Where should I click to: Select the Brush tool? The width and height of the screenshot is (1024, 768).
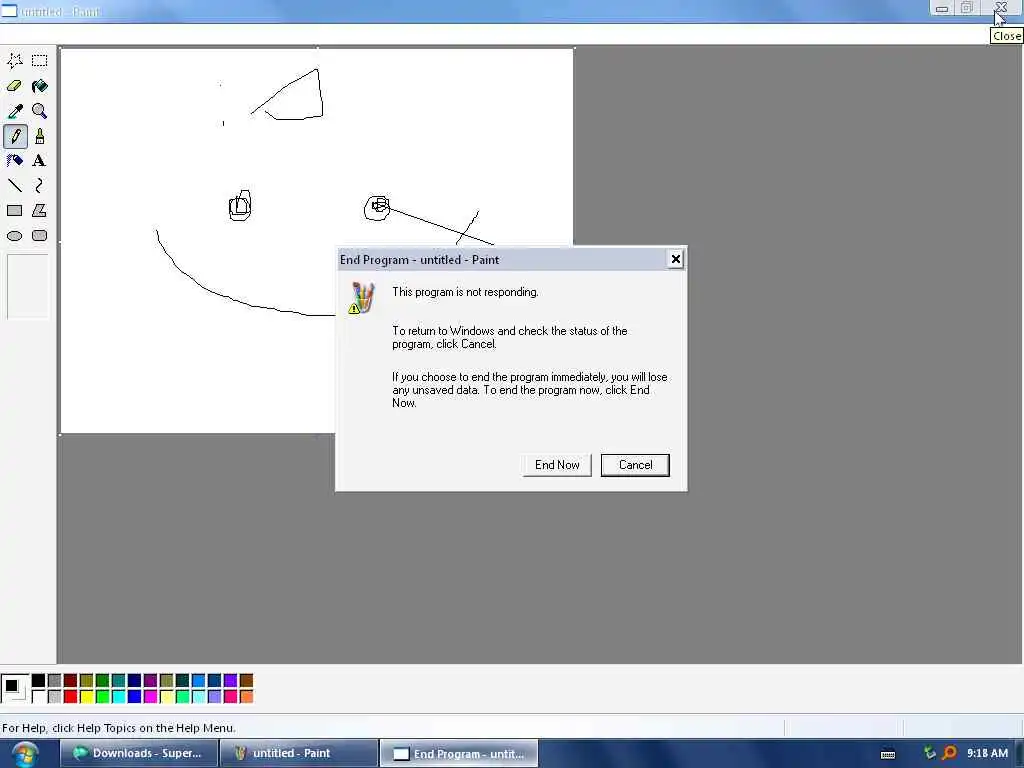(x=40, y=136)
